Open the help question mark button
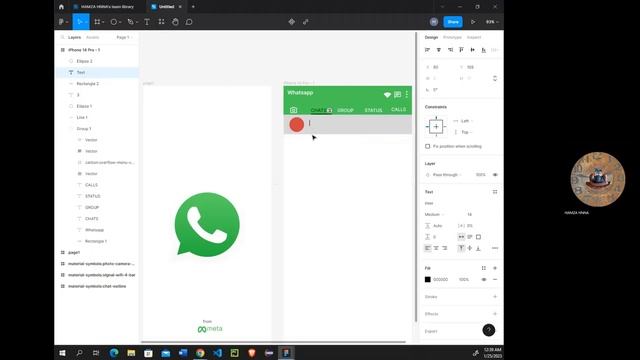 (x=489, y=330)
